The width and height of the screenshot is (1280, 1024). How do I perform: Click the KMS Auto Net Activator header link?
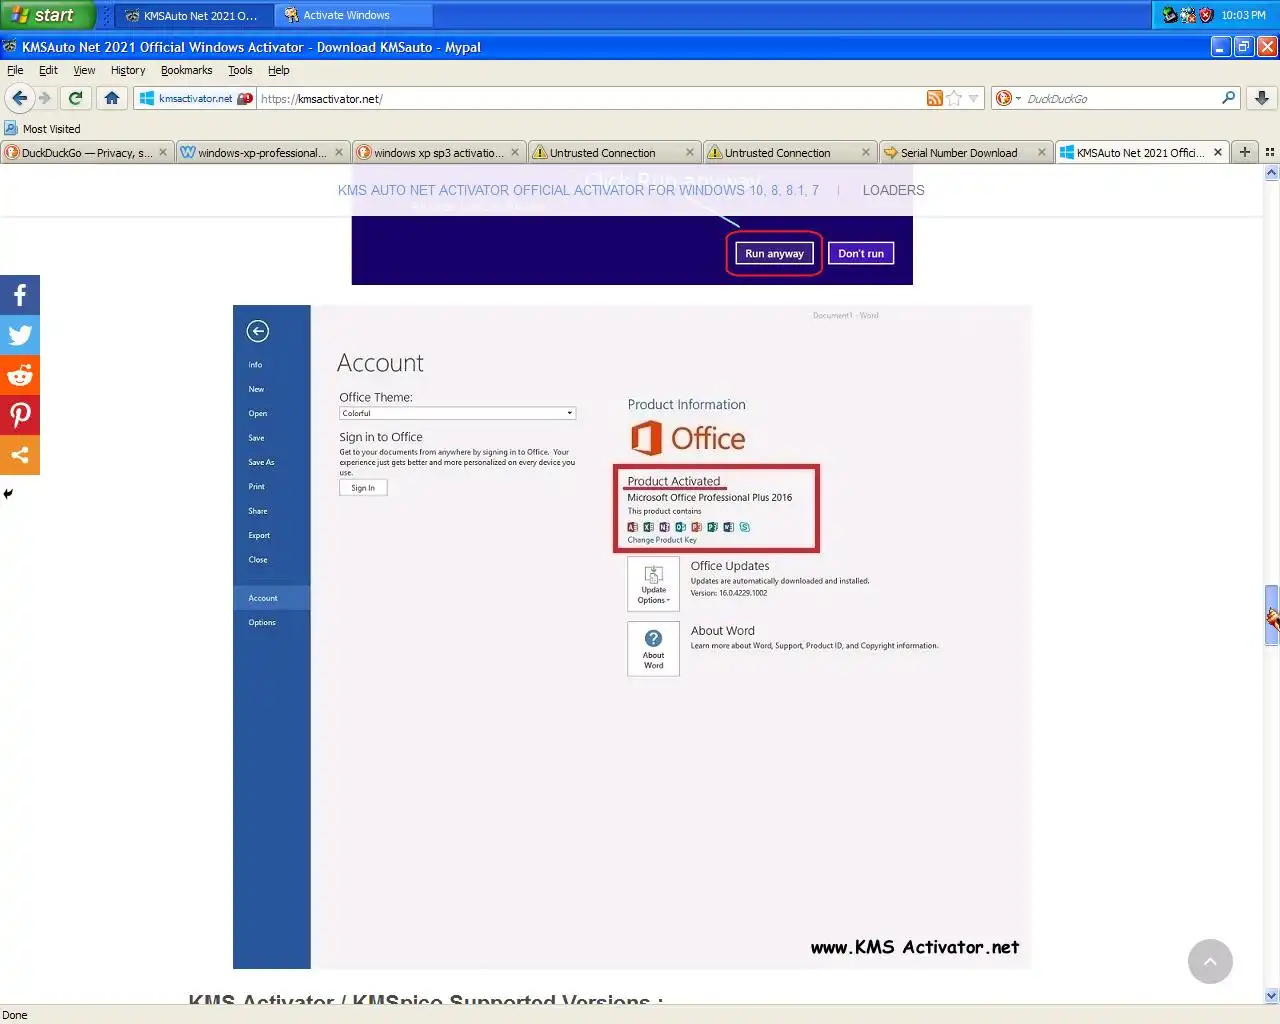pyautogui.click(x=578, y=190)
